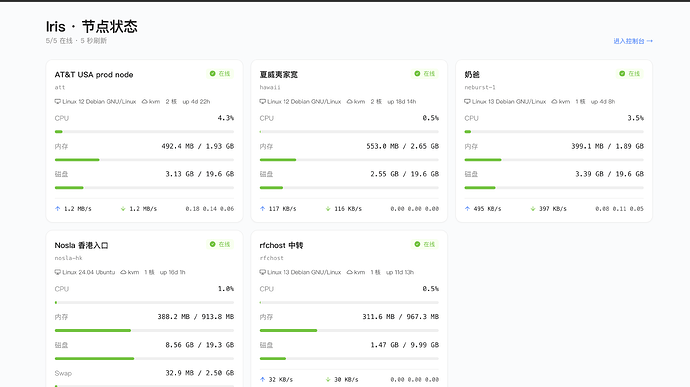Screen dimensions: 690x387
Task: Click the AT&T USA prod node card title
Action: click(94, 74)
